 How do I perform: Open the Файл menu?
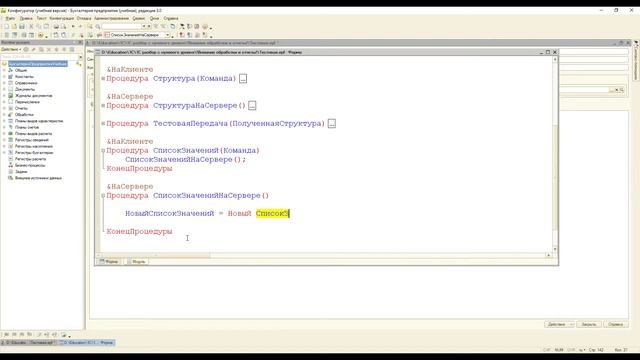point(10,18)
